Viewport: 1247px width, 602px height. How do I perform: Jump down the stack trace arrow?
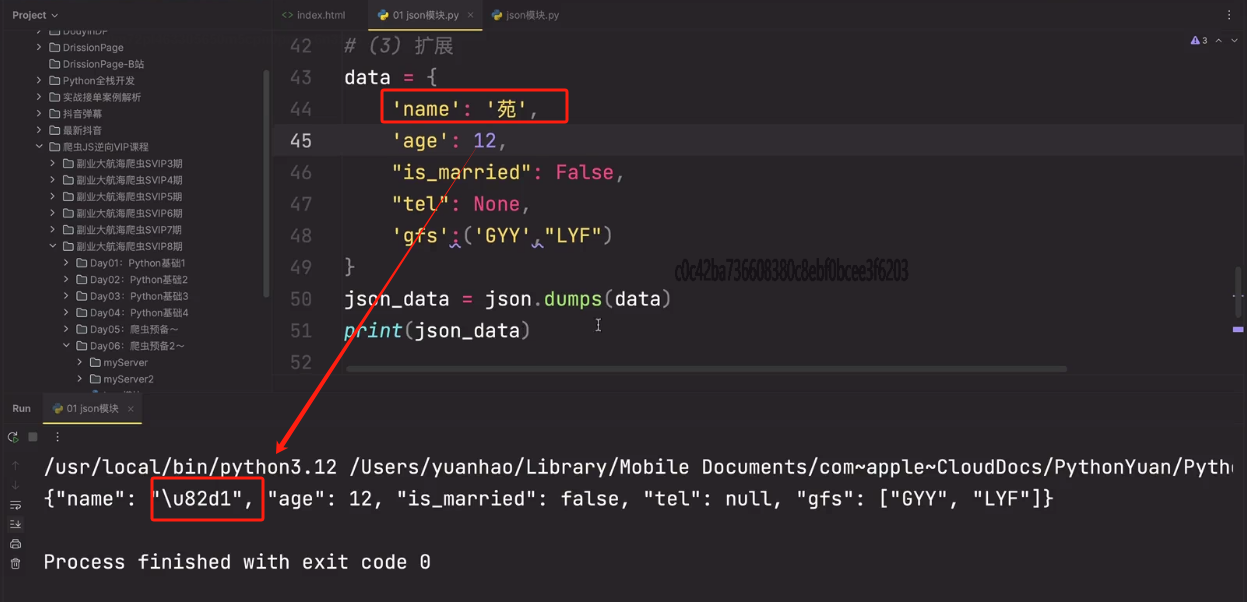[x=15, y=486]
